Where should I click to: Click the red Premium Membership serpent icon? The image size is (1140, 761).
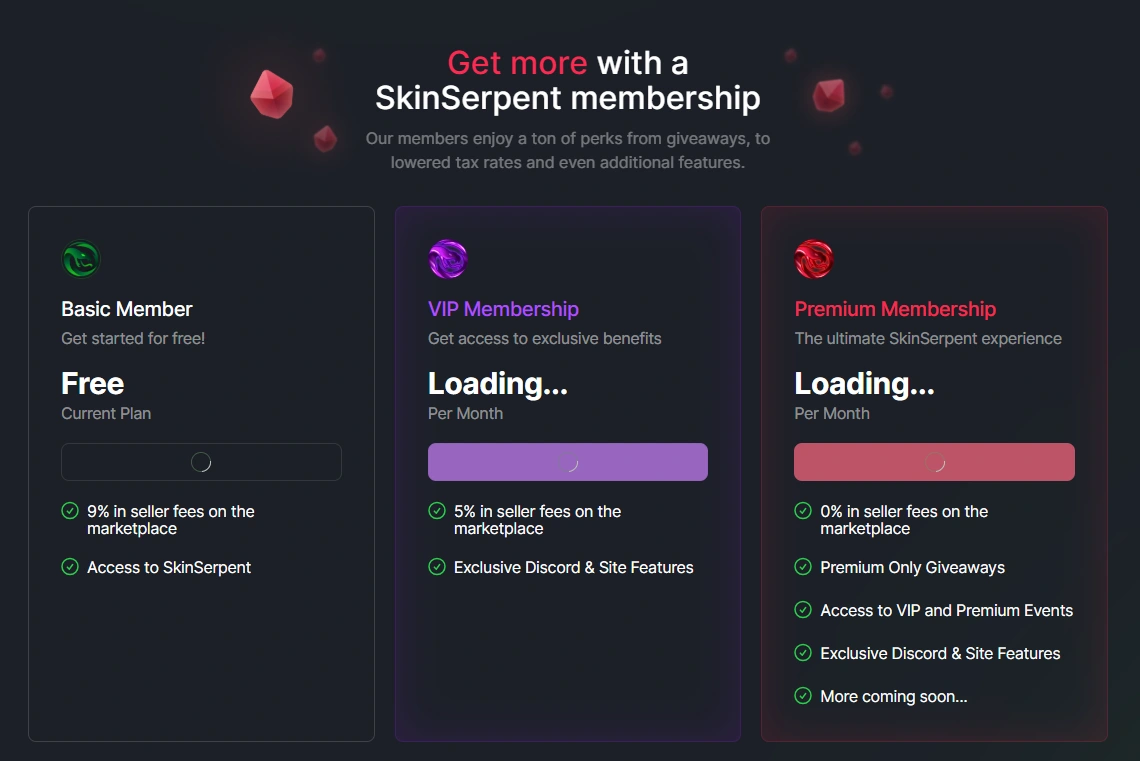pos(814,259)
